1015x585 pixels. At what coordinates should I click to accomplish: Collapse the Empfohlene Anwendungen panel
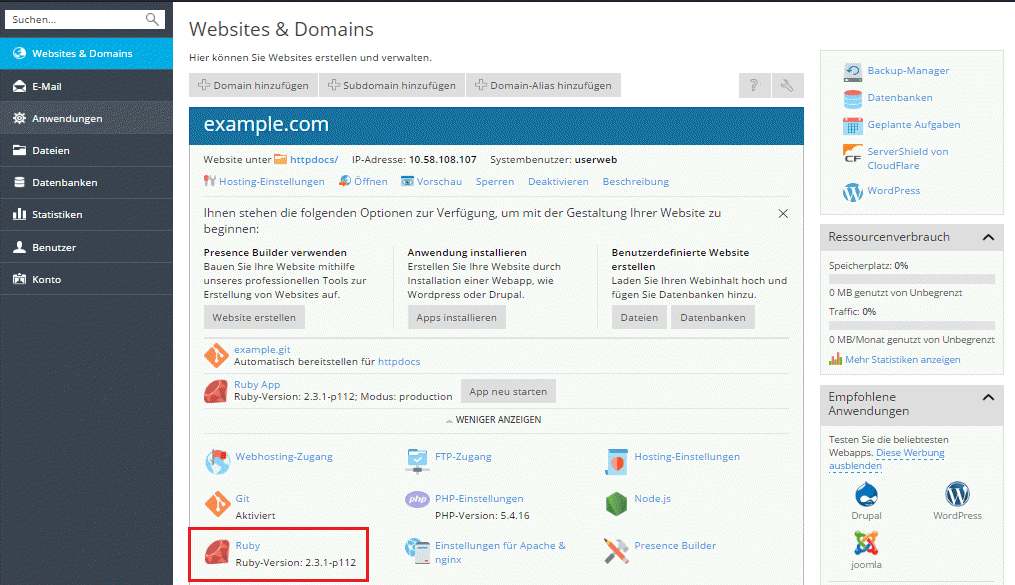click(x=988, y=397)
